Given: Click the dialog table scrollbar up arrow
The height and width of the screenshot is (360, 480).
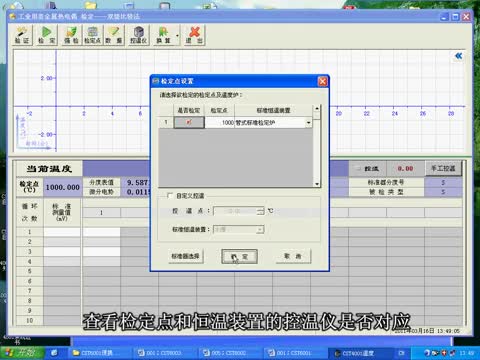Looking at the screenshot, I should tap(317, 108).
